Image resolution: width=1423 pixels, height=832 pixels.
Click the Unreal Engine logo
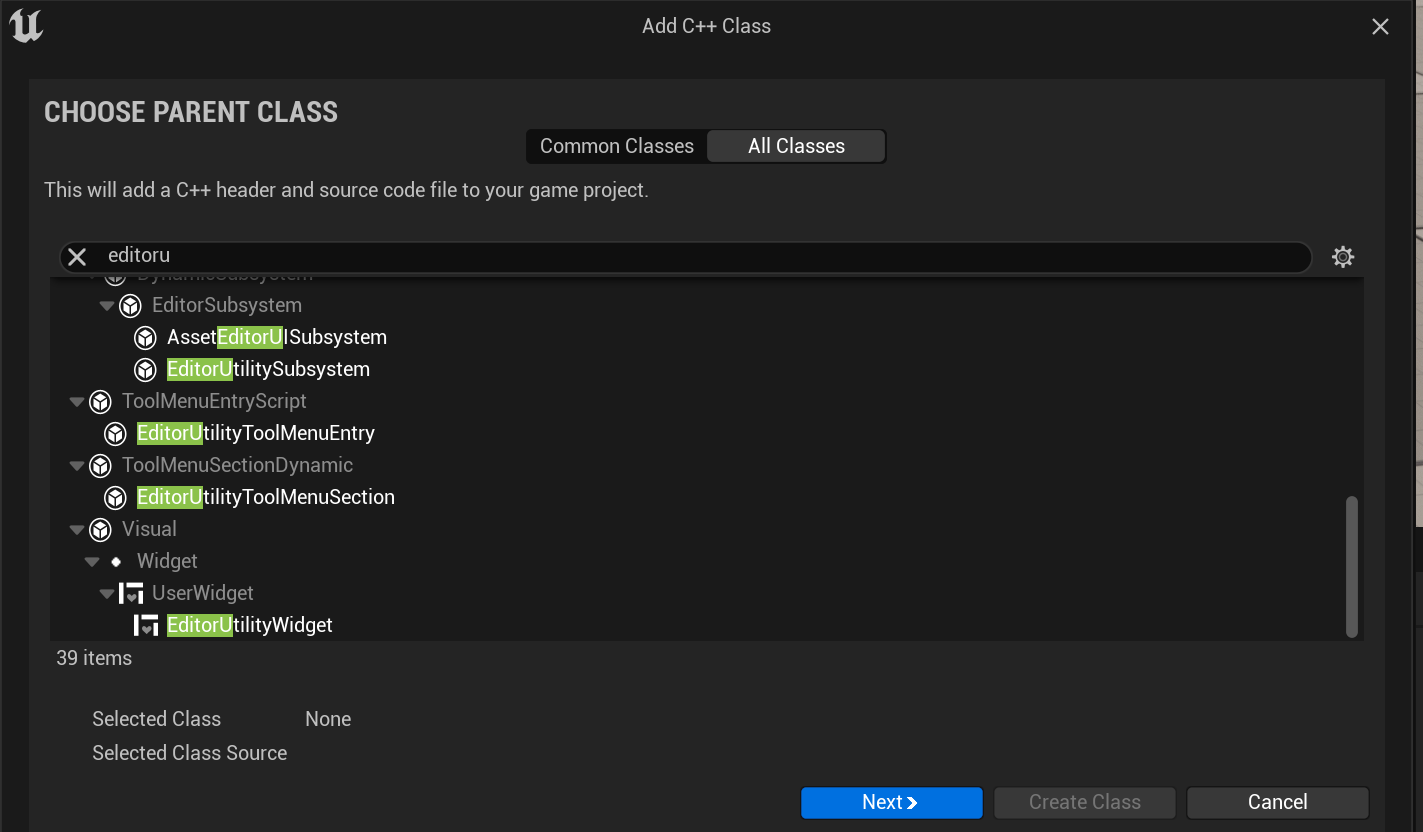pos(25,26)
